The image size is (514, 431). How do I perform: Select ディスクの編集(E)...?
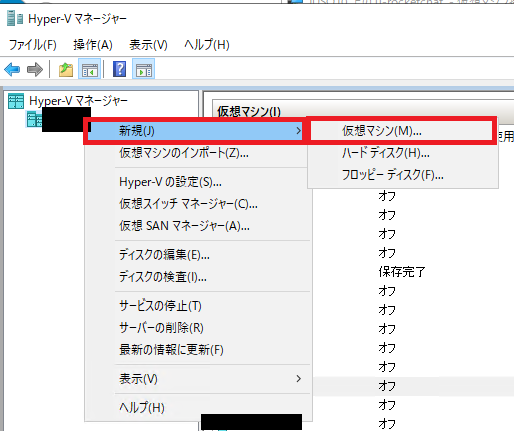click(197, 255)
